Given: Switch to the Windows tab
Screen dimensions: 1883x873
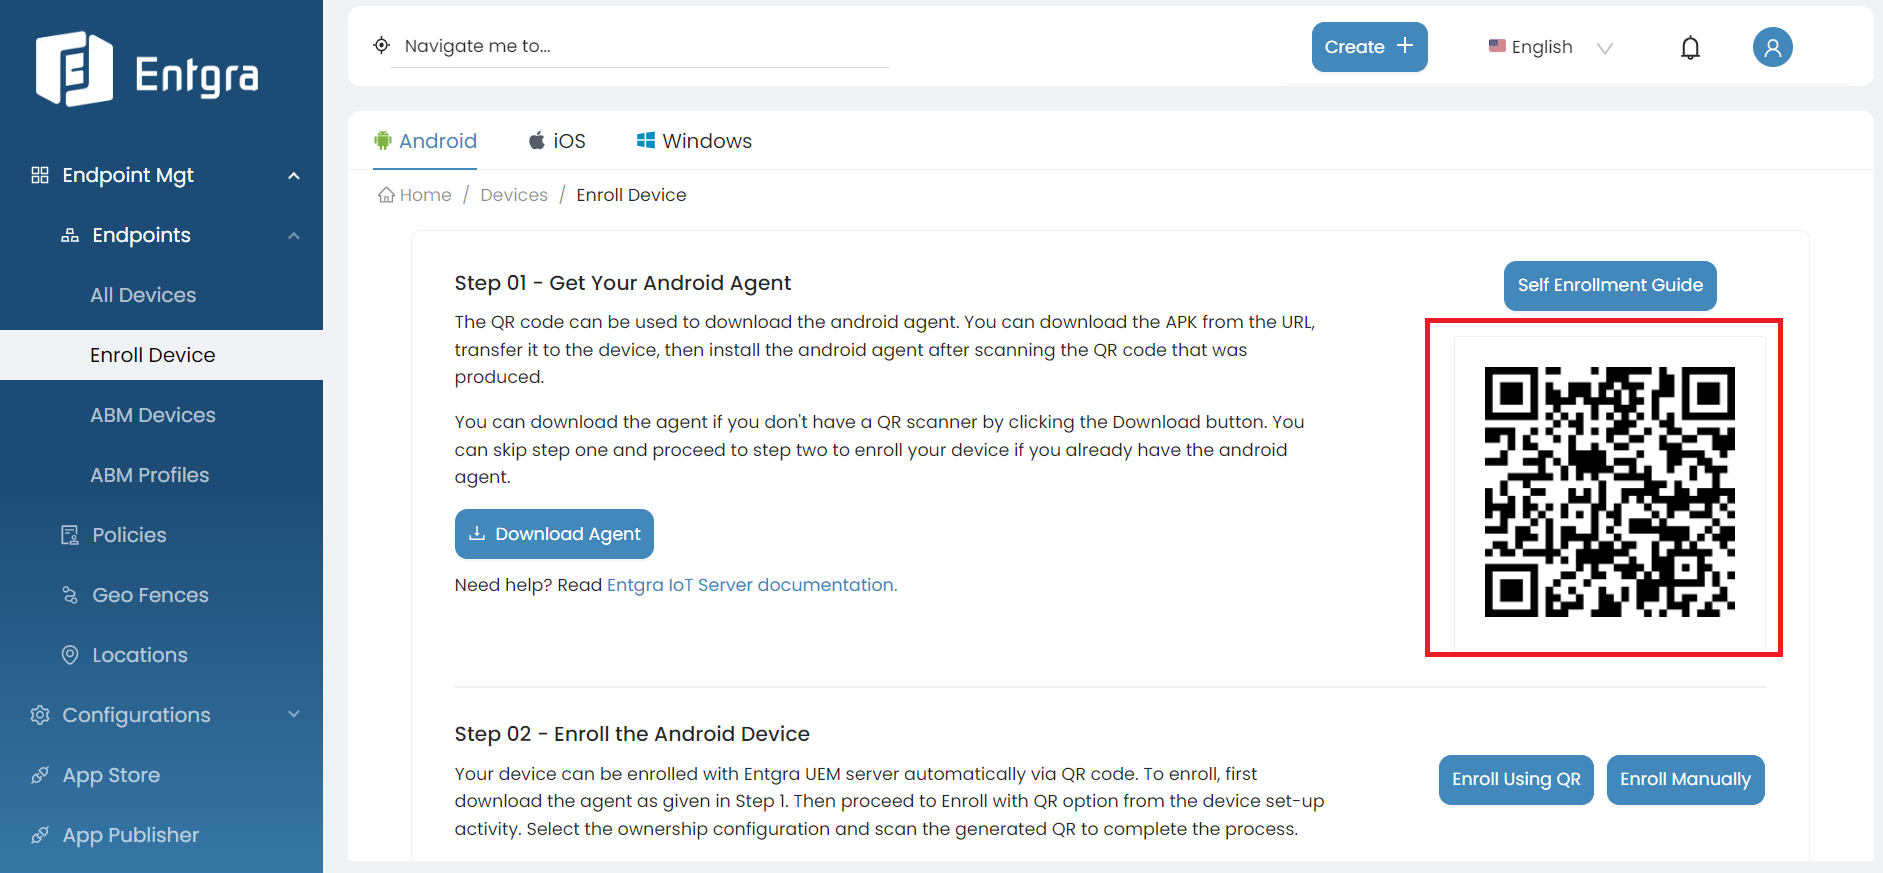Looking at the screenshot, I should tap(694, 141).
